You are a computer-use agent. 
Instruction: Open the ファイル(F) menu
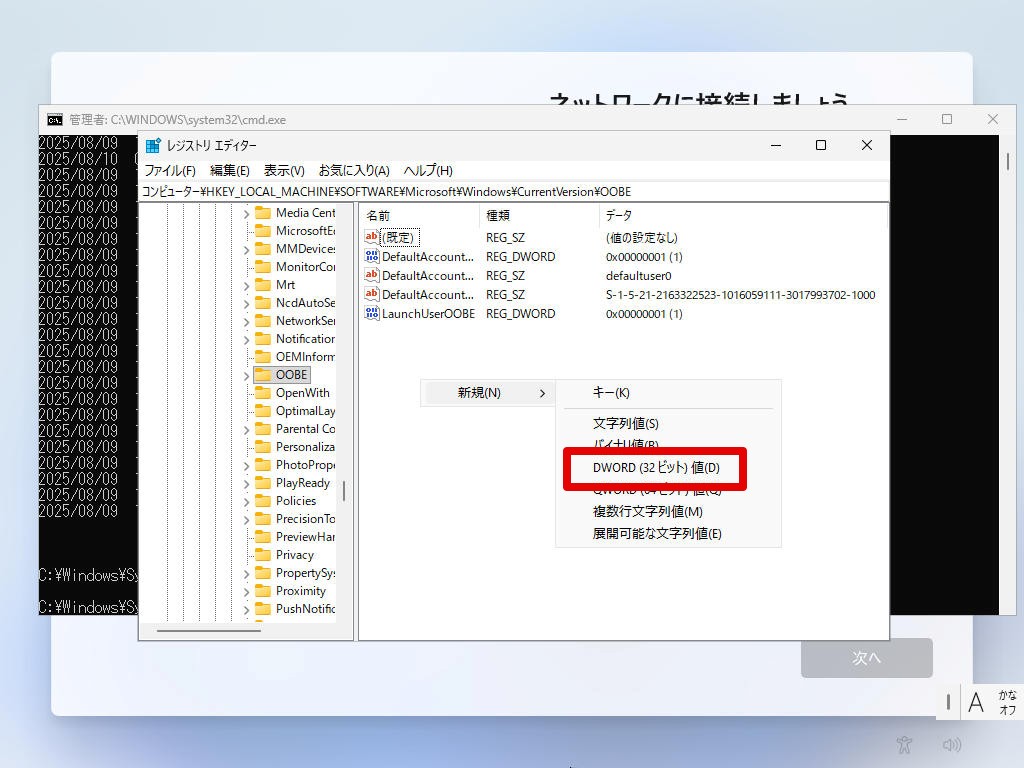pyautogui.click(x=170, y=170)
